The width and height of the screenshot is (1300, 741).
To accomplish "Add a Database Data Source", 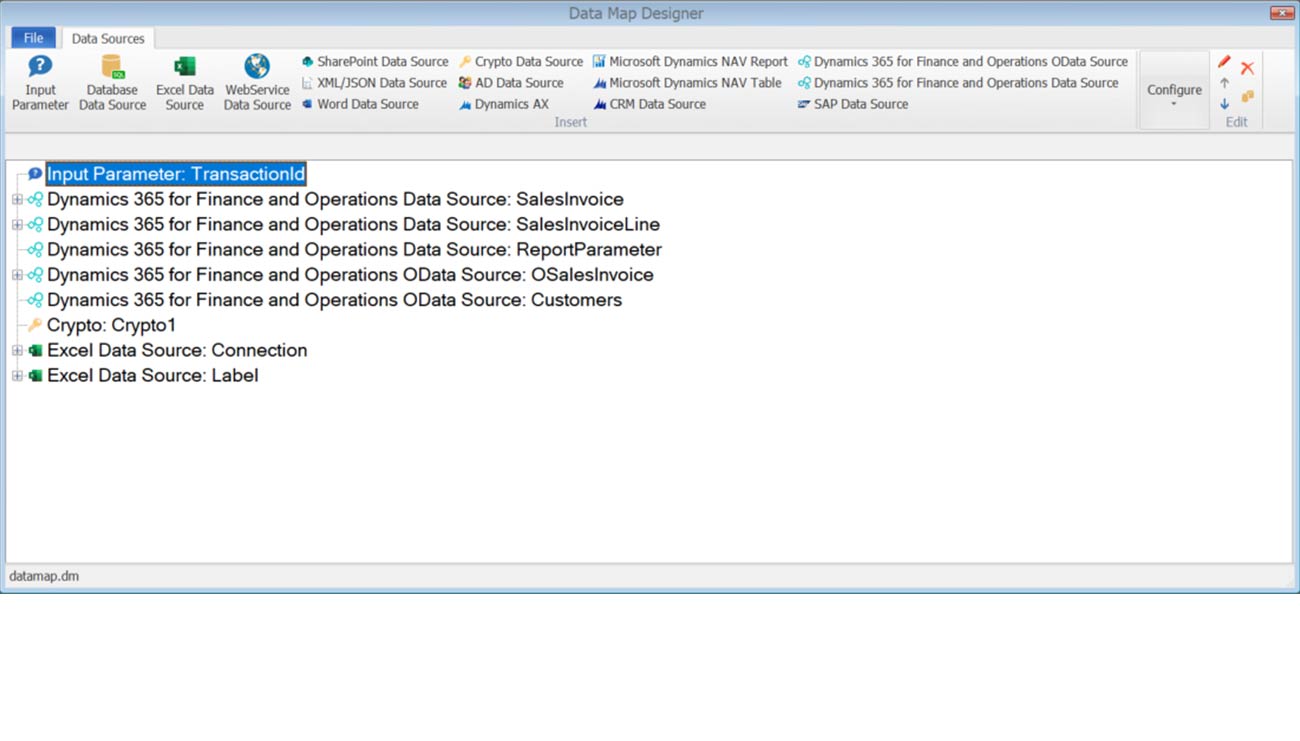I will click(x=112, y=82).
